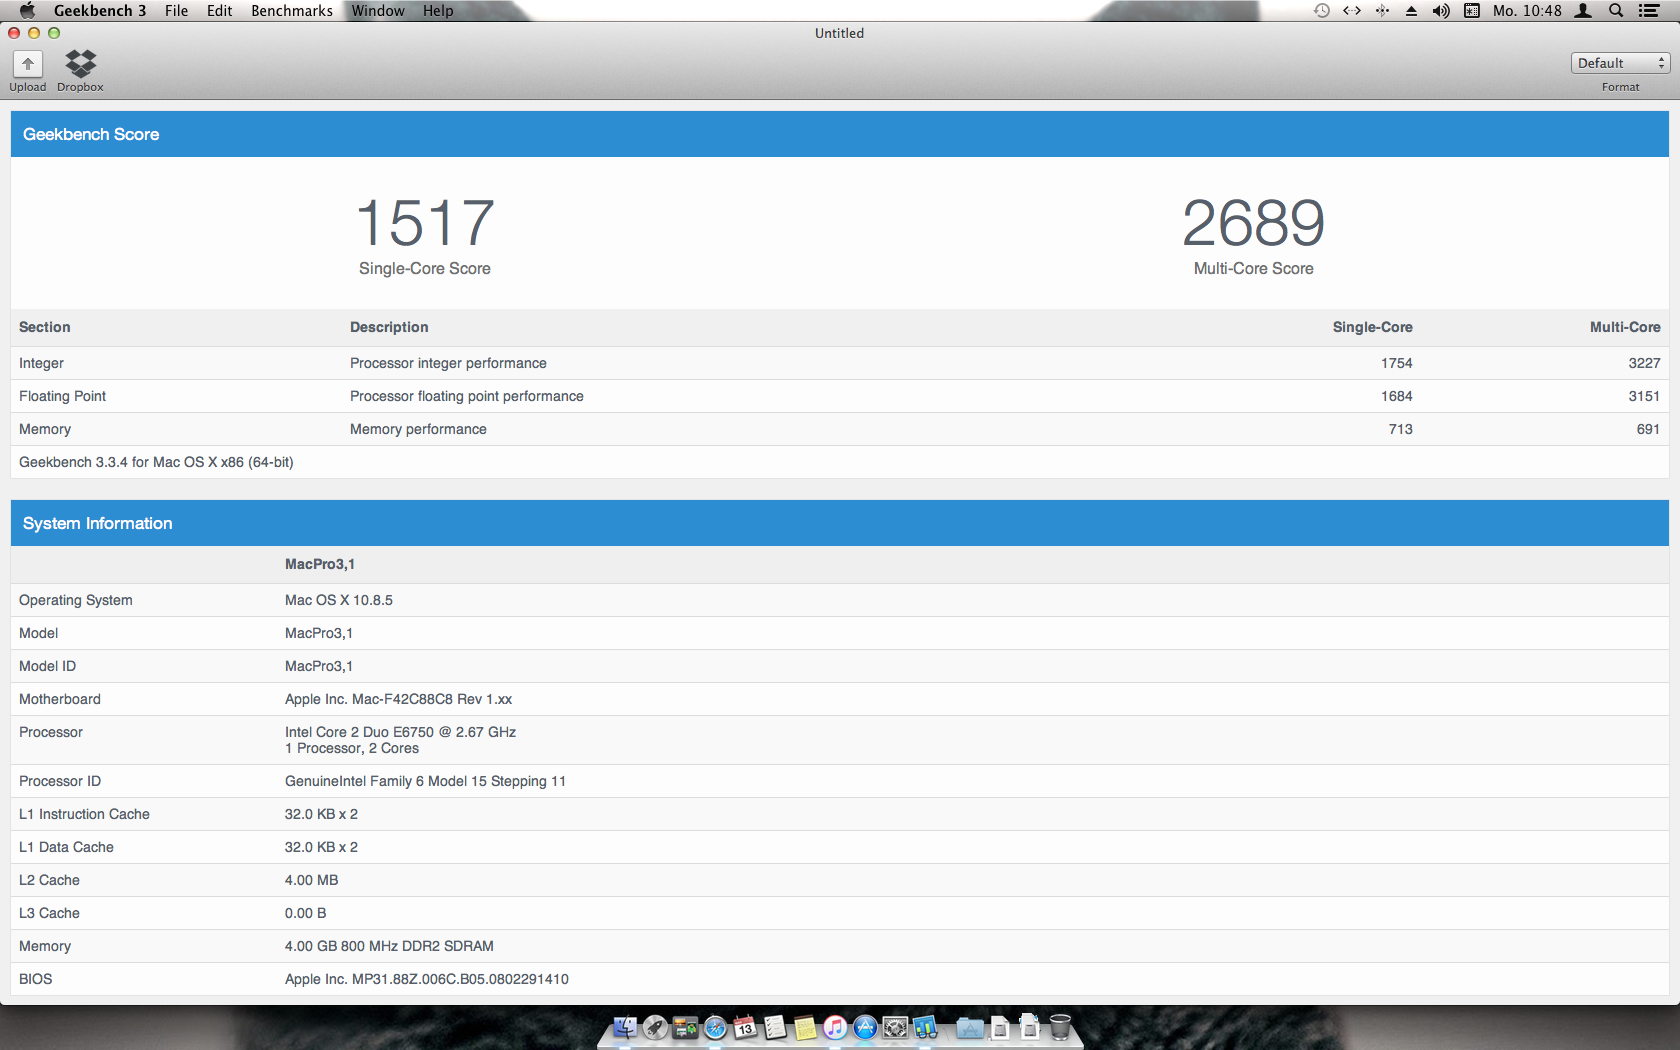Click Floating Point single-core value 1684
The height and width of the screenshot is (1050, 1680).
[x=1397, y=396]
